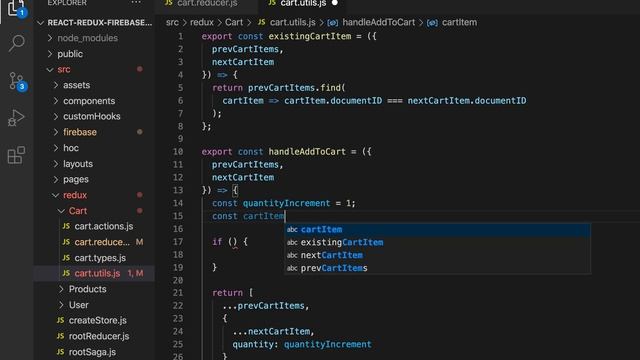The width and height of the screenshot is (640, 360).
Task: Open the Explorer view in activity bar
Action: [x=16, y=8]
